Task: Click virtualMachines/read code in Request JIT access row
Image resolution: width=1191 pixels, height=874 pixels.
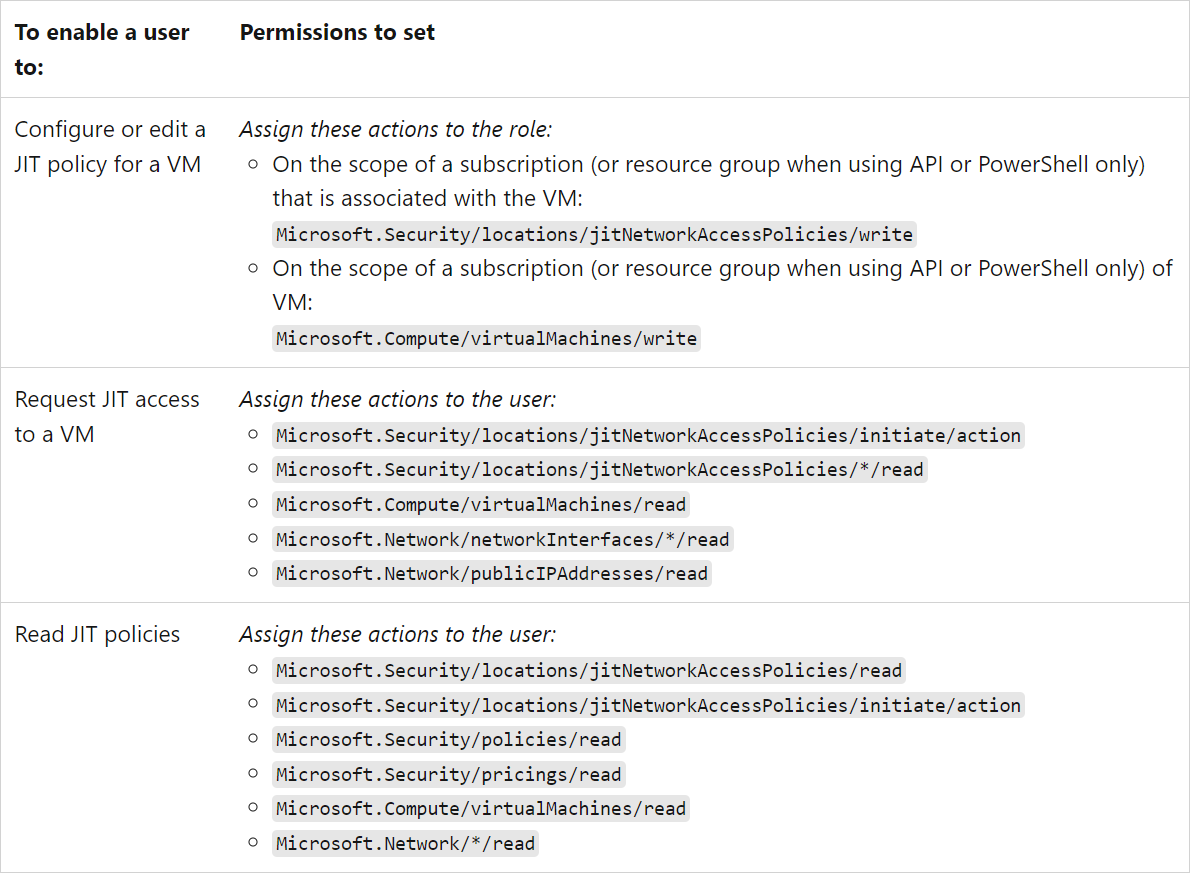Action: click(481, 505)
